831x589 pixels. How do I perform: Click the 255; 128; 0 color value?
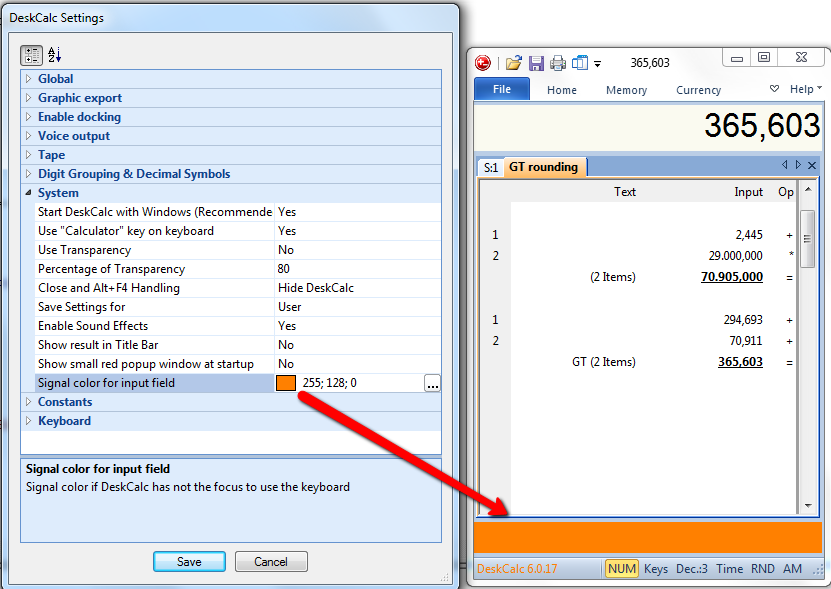[330, 383]
